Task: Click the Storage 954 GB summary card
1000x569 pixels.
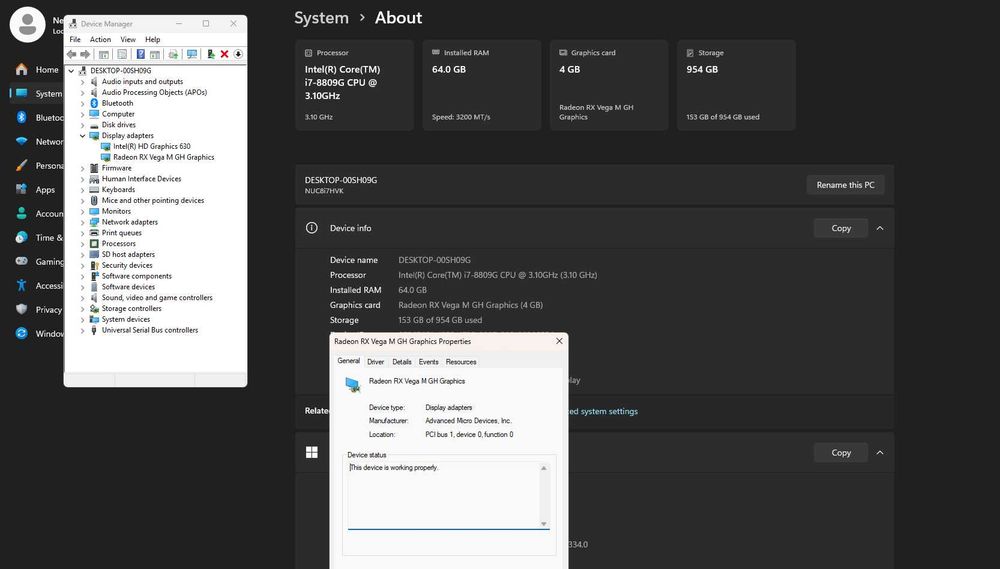Action: 736,85
